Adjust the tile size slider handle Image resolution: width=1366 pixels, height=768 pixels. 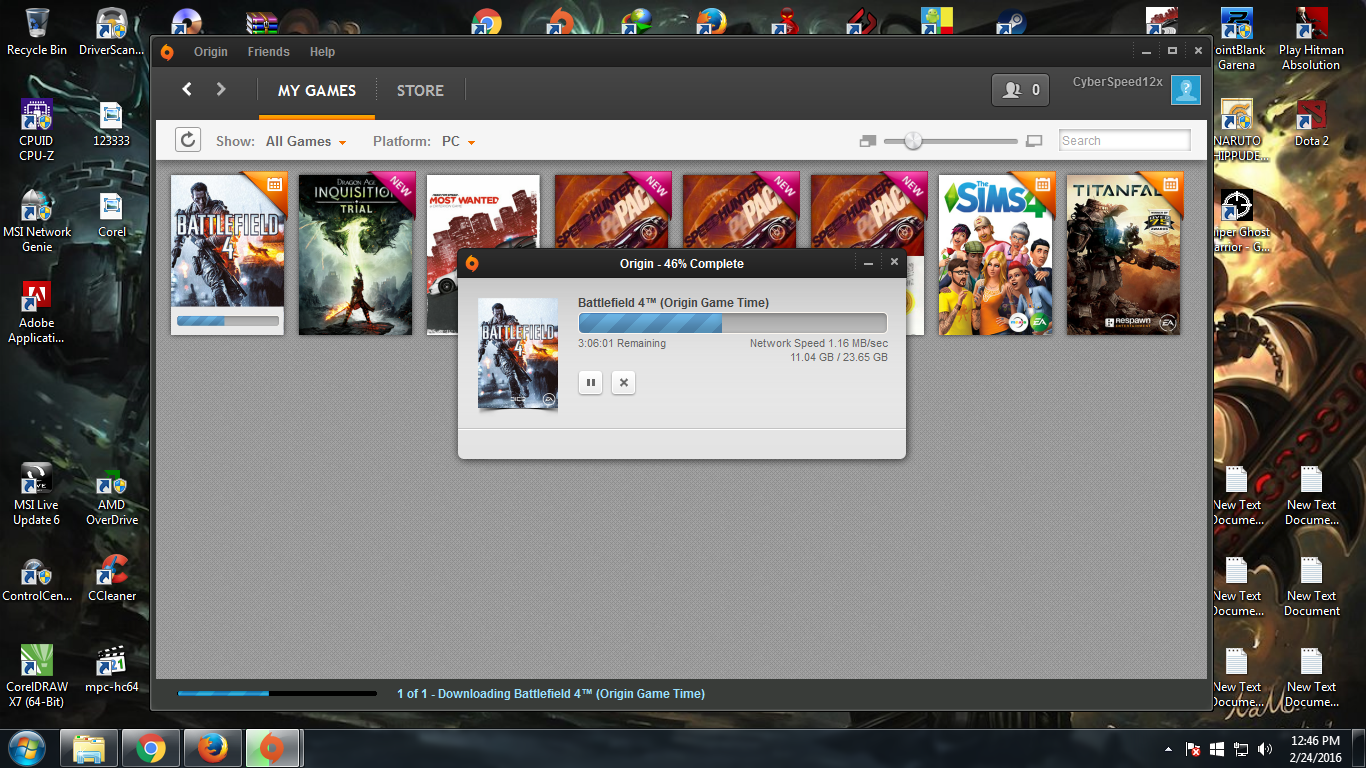coord(913,141)
